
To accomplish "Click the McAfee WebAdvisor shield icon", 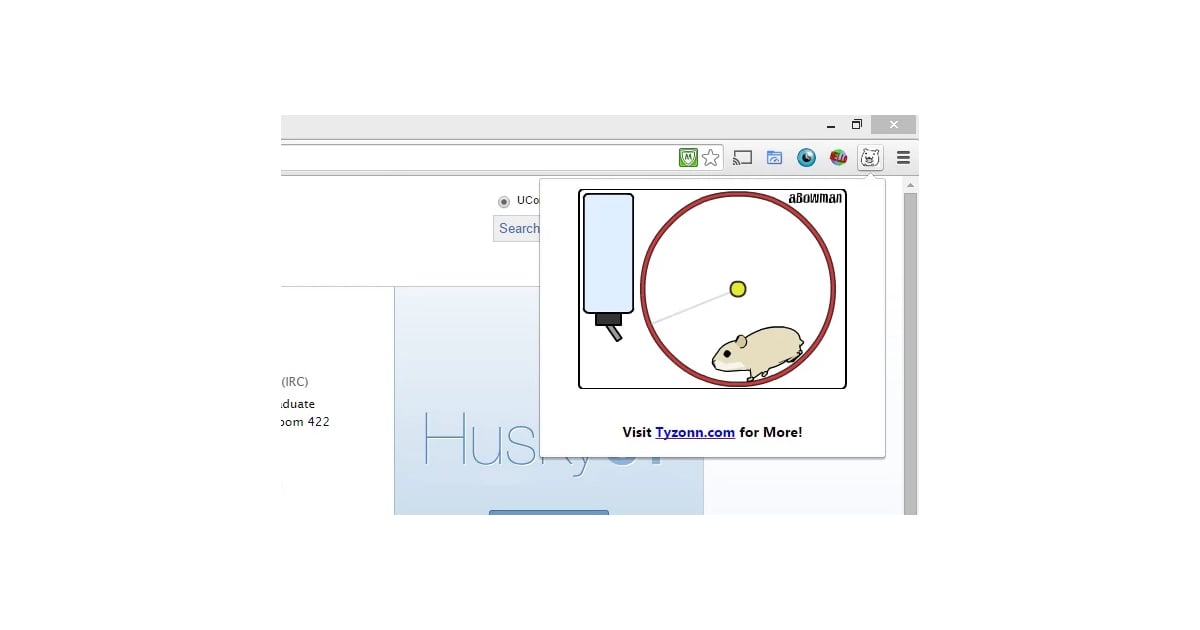I will [690, 157].
